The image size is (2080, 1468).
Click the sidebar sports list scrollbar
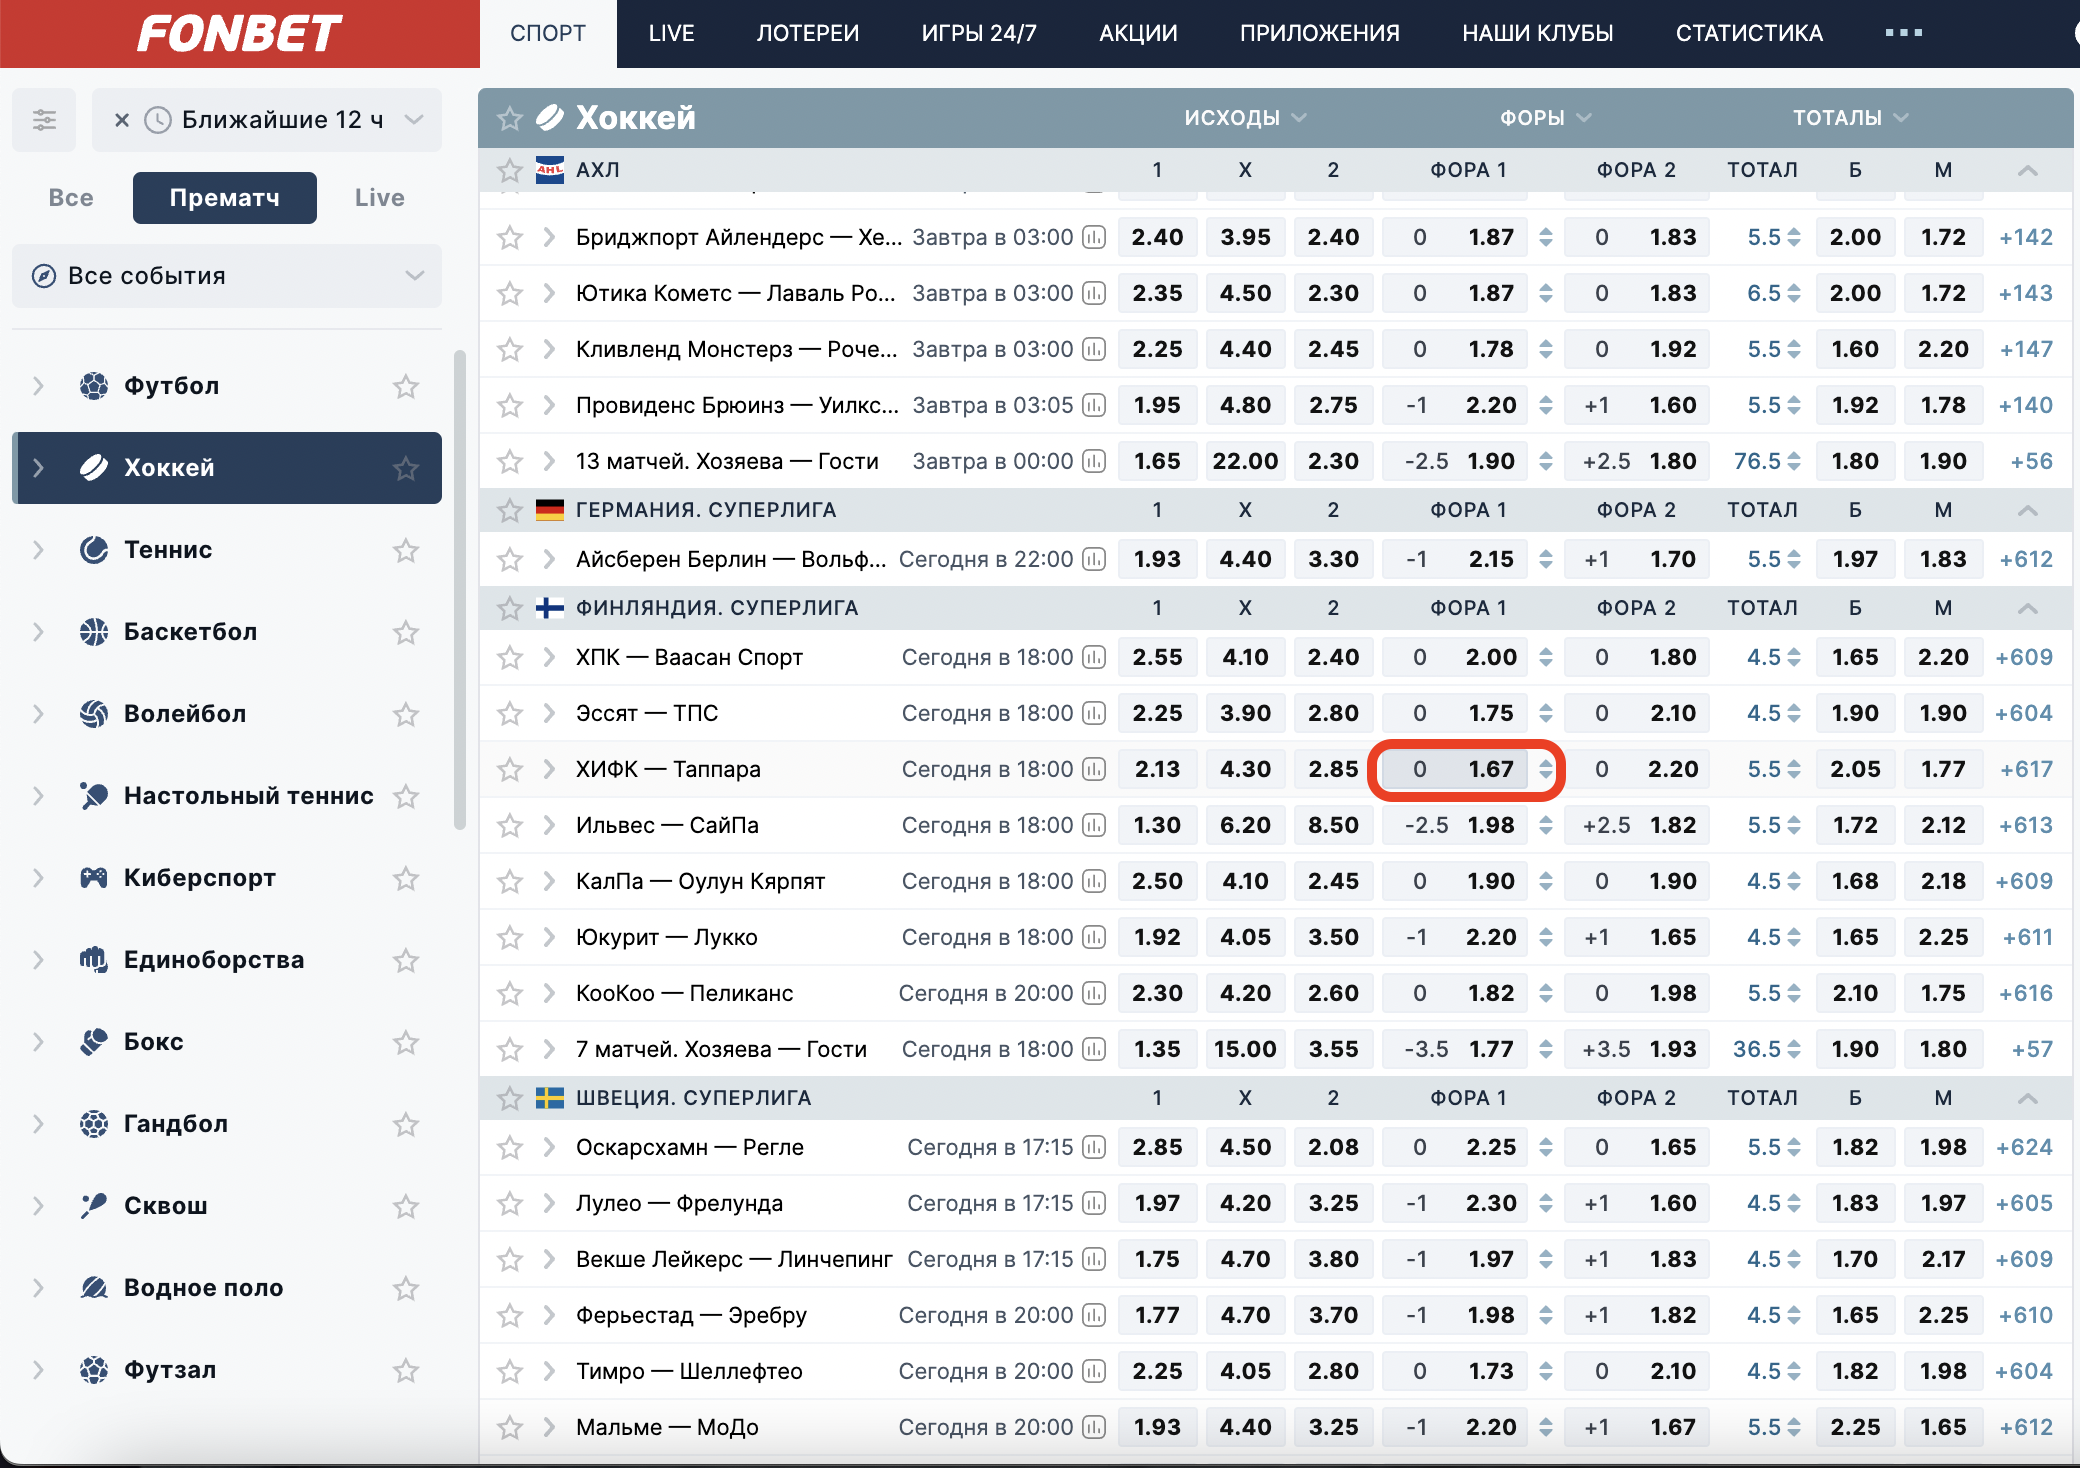[x=460, y=590]
